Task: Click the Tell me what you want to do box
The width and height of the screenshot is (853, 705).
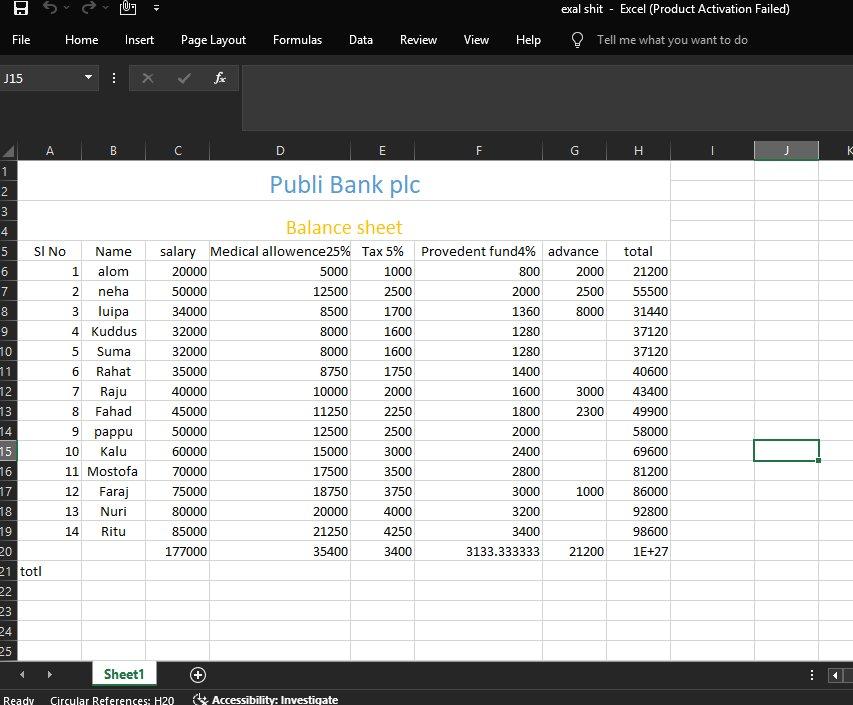Action: 672,40
